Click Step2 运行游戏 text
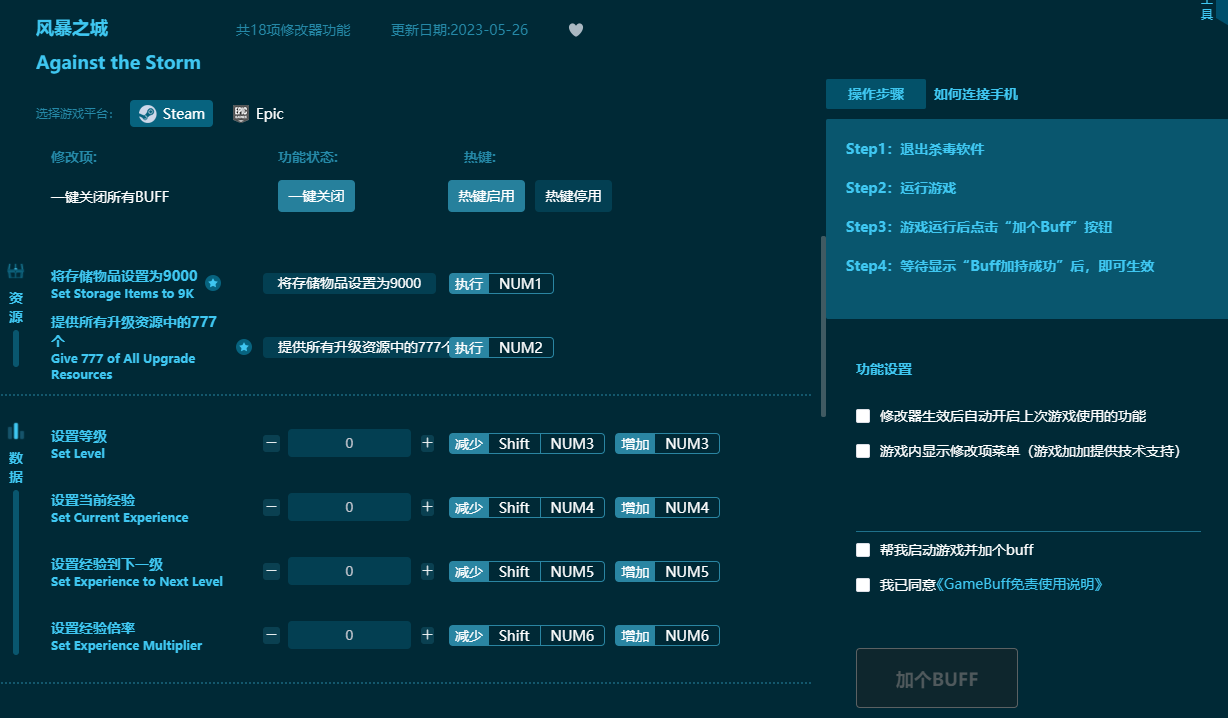Viewport: 1228px width, 718px height. click(x=901, y=188)
